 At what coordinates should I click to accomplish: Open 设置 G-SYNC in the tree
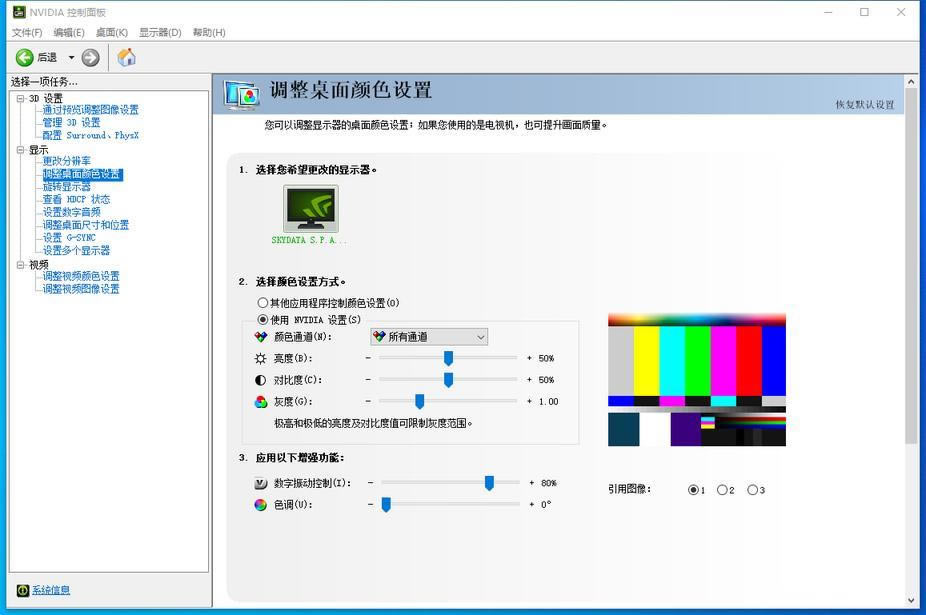coord(69,237)
